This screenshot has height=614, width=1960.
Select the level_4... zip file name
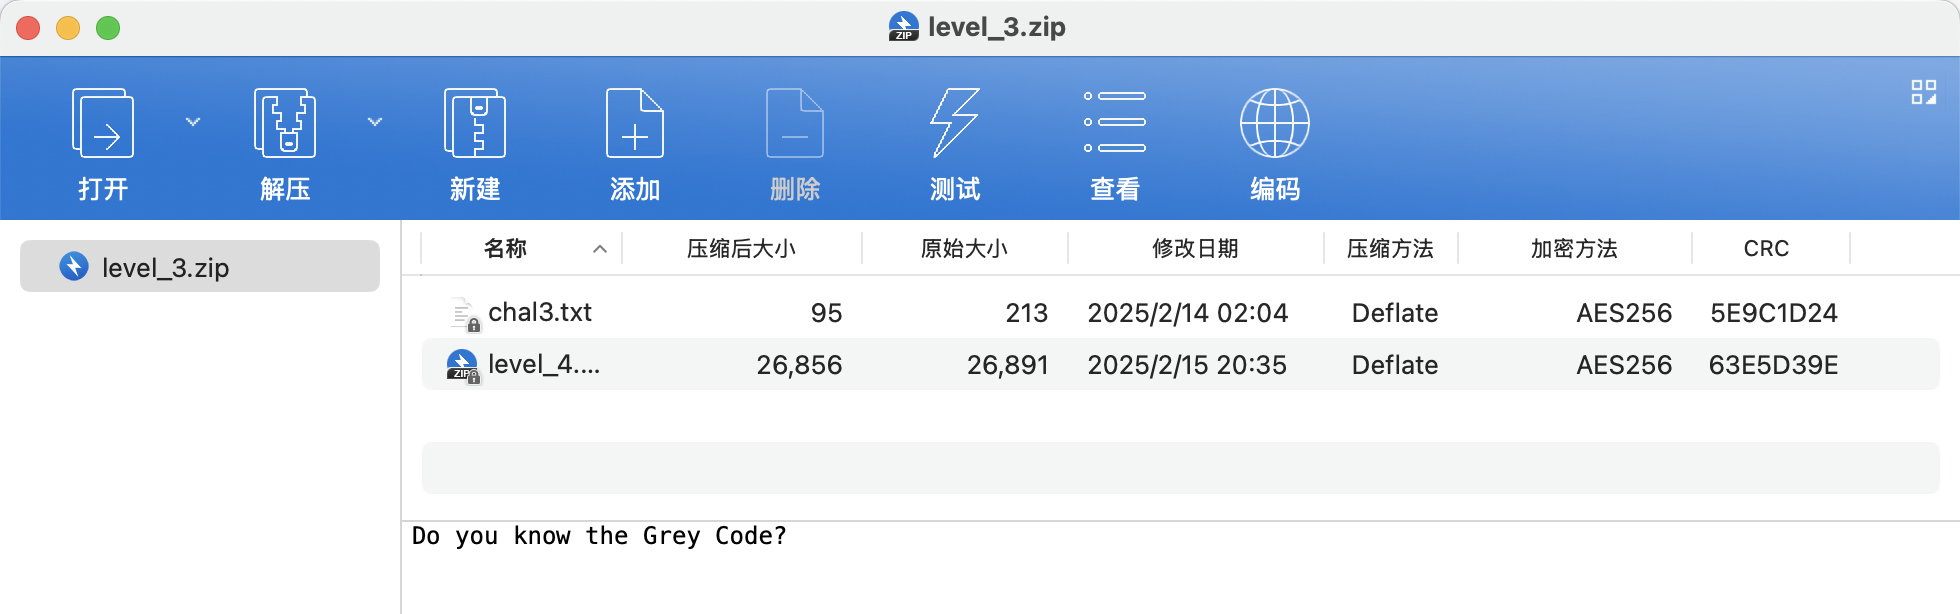(544, 364)
